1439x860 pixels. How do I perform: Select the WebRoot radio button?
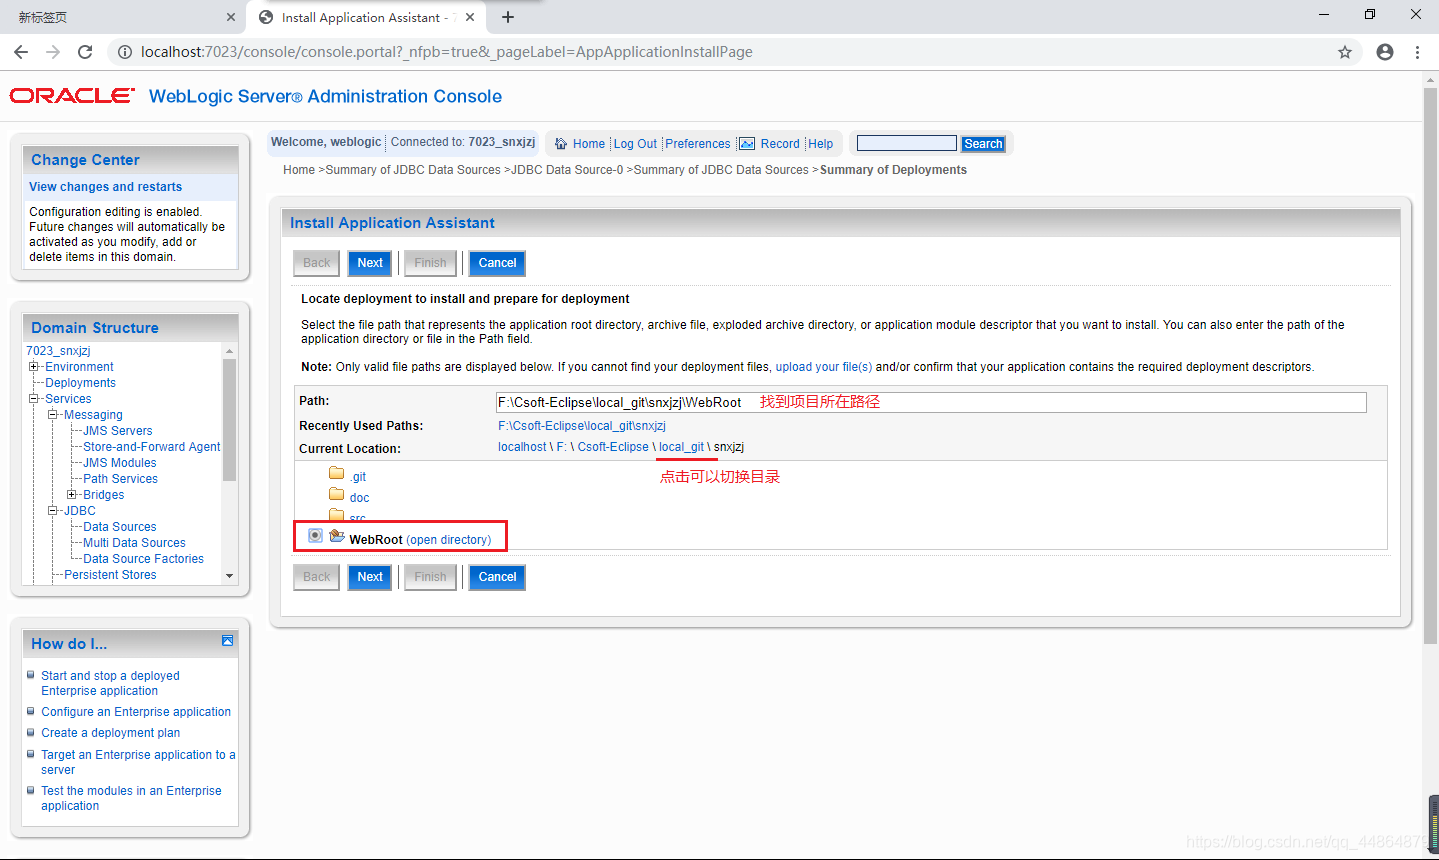[315, 536]
